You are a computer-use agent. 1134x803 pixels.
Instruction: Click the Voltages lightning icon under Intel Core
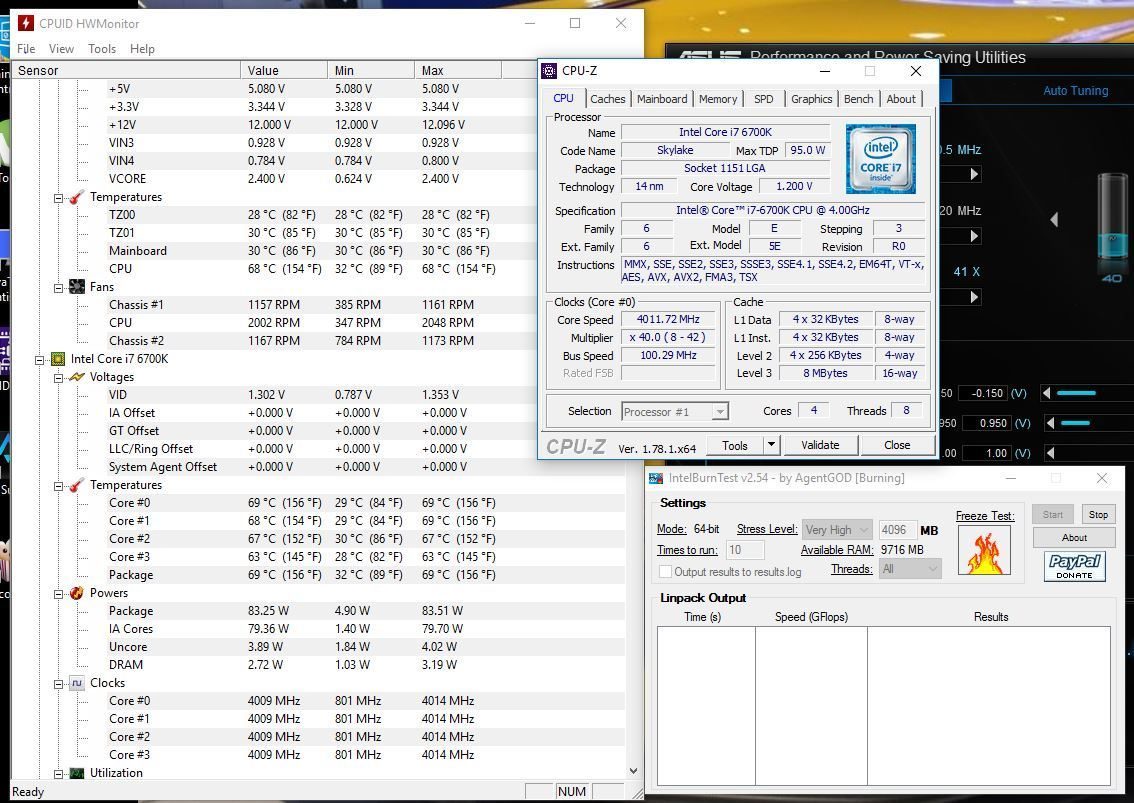(77, 377)
